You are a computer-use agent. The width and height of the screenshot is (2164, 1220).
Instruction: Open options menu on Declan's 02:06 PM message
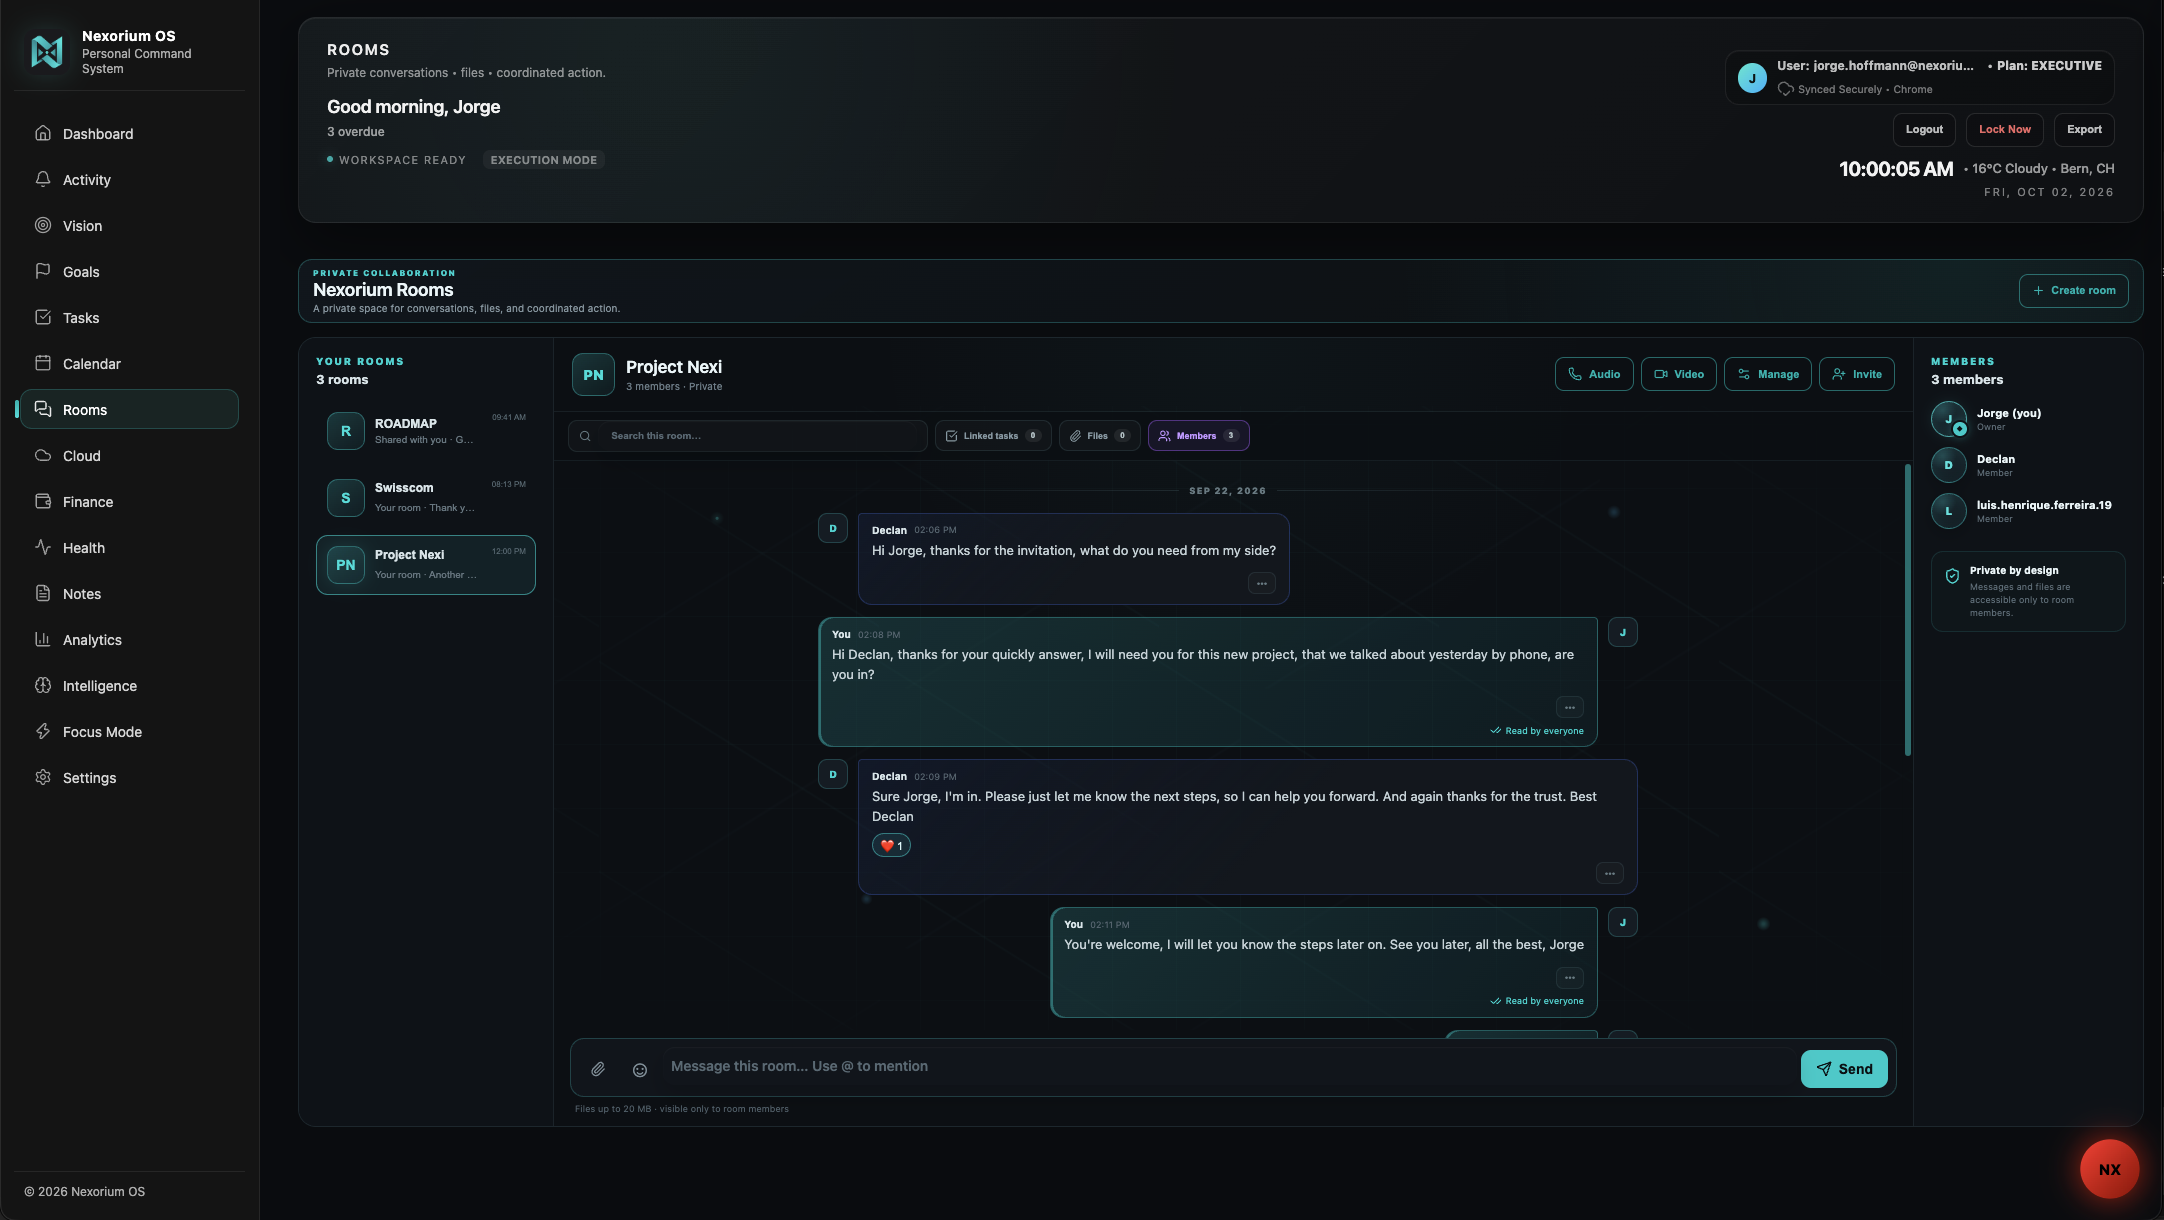point(1262,583)
